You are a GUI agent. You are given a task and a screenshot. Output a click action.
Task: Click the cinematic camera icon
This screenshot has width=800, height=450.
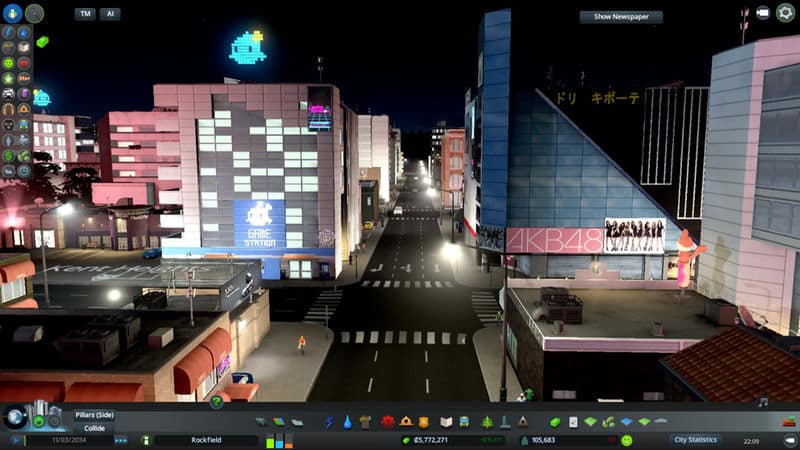tap(762, 13)
